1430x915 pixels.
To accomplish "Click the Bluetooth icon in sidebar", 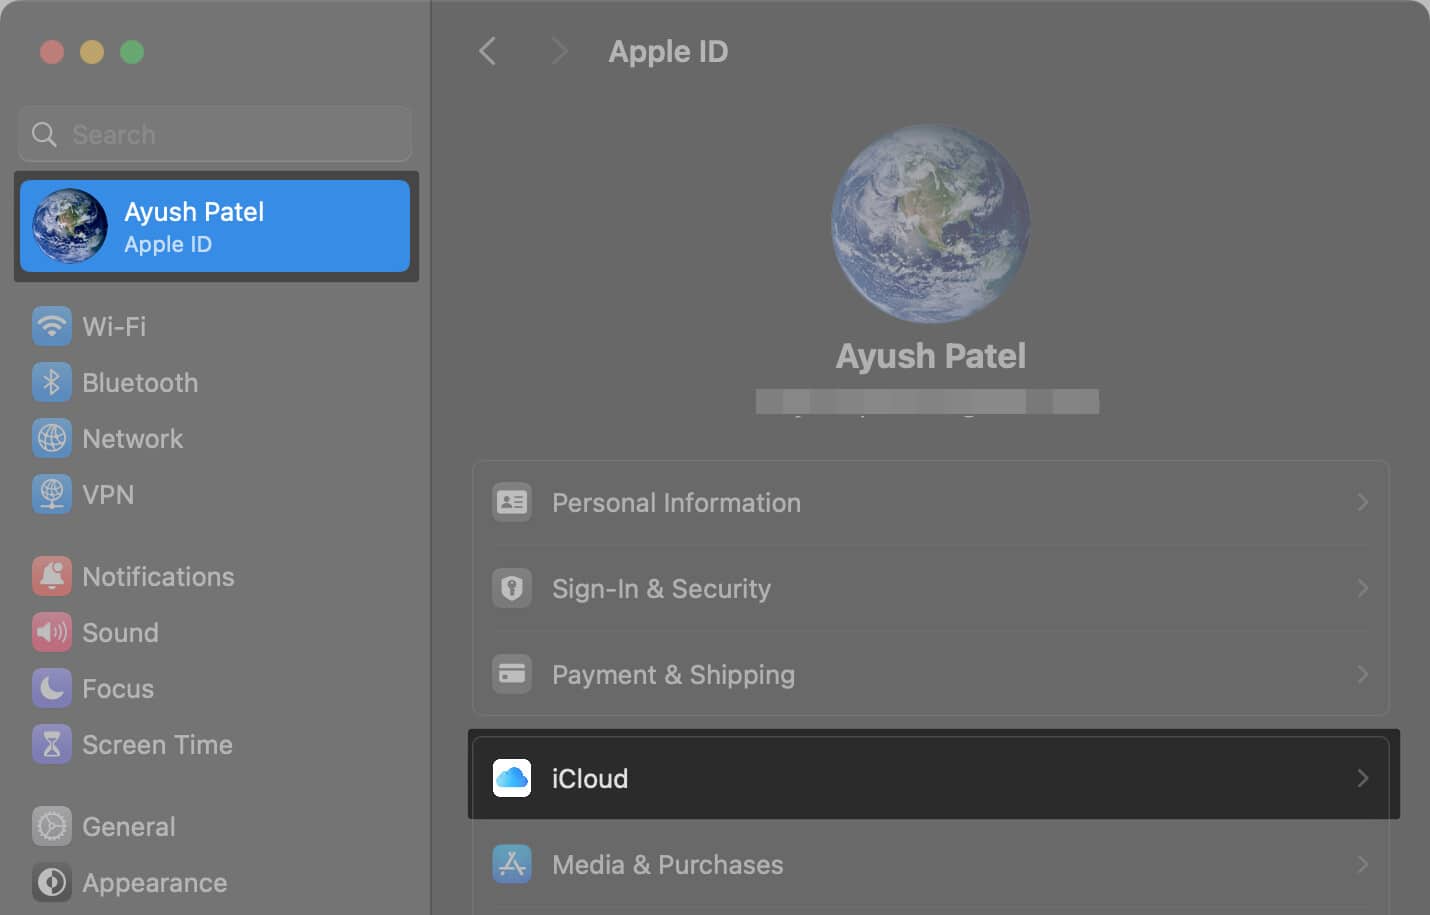I will [51, 382].
